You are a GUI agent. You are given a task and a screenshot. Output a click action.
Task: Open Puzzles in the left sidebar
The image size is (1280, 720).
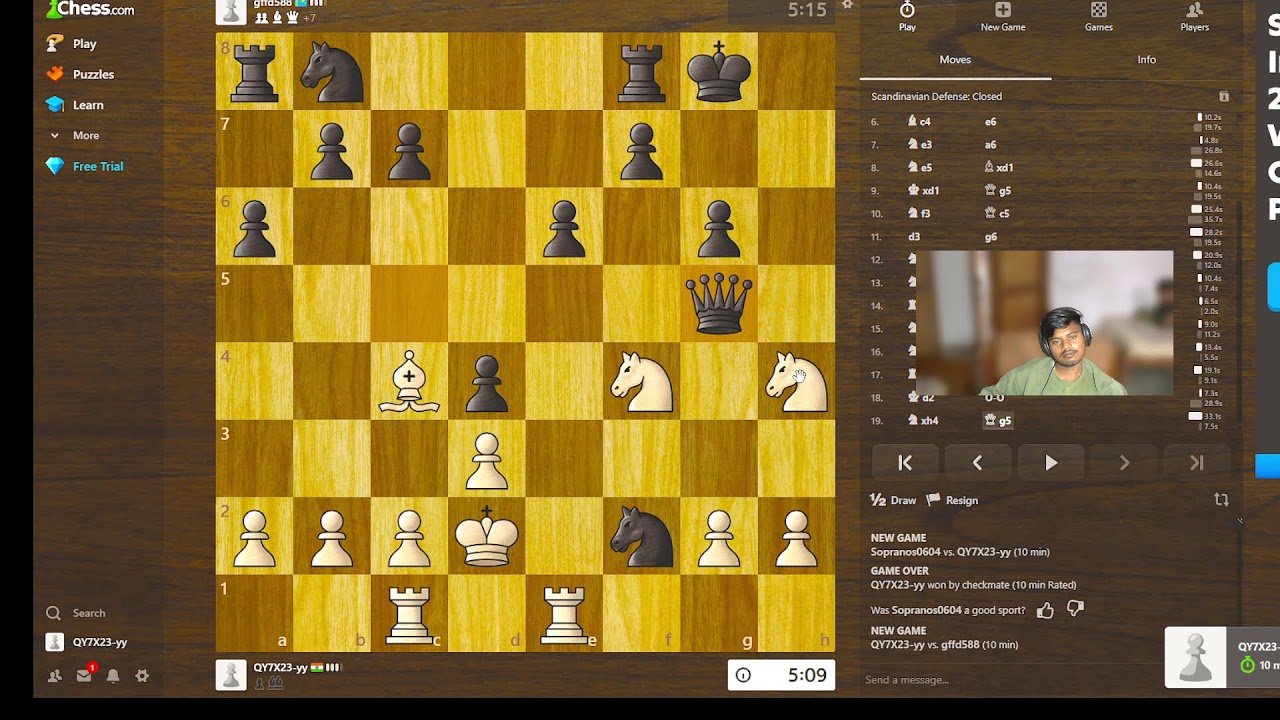pyautogui.click(x=80, y=74)
